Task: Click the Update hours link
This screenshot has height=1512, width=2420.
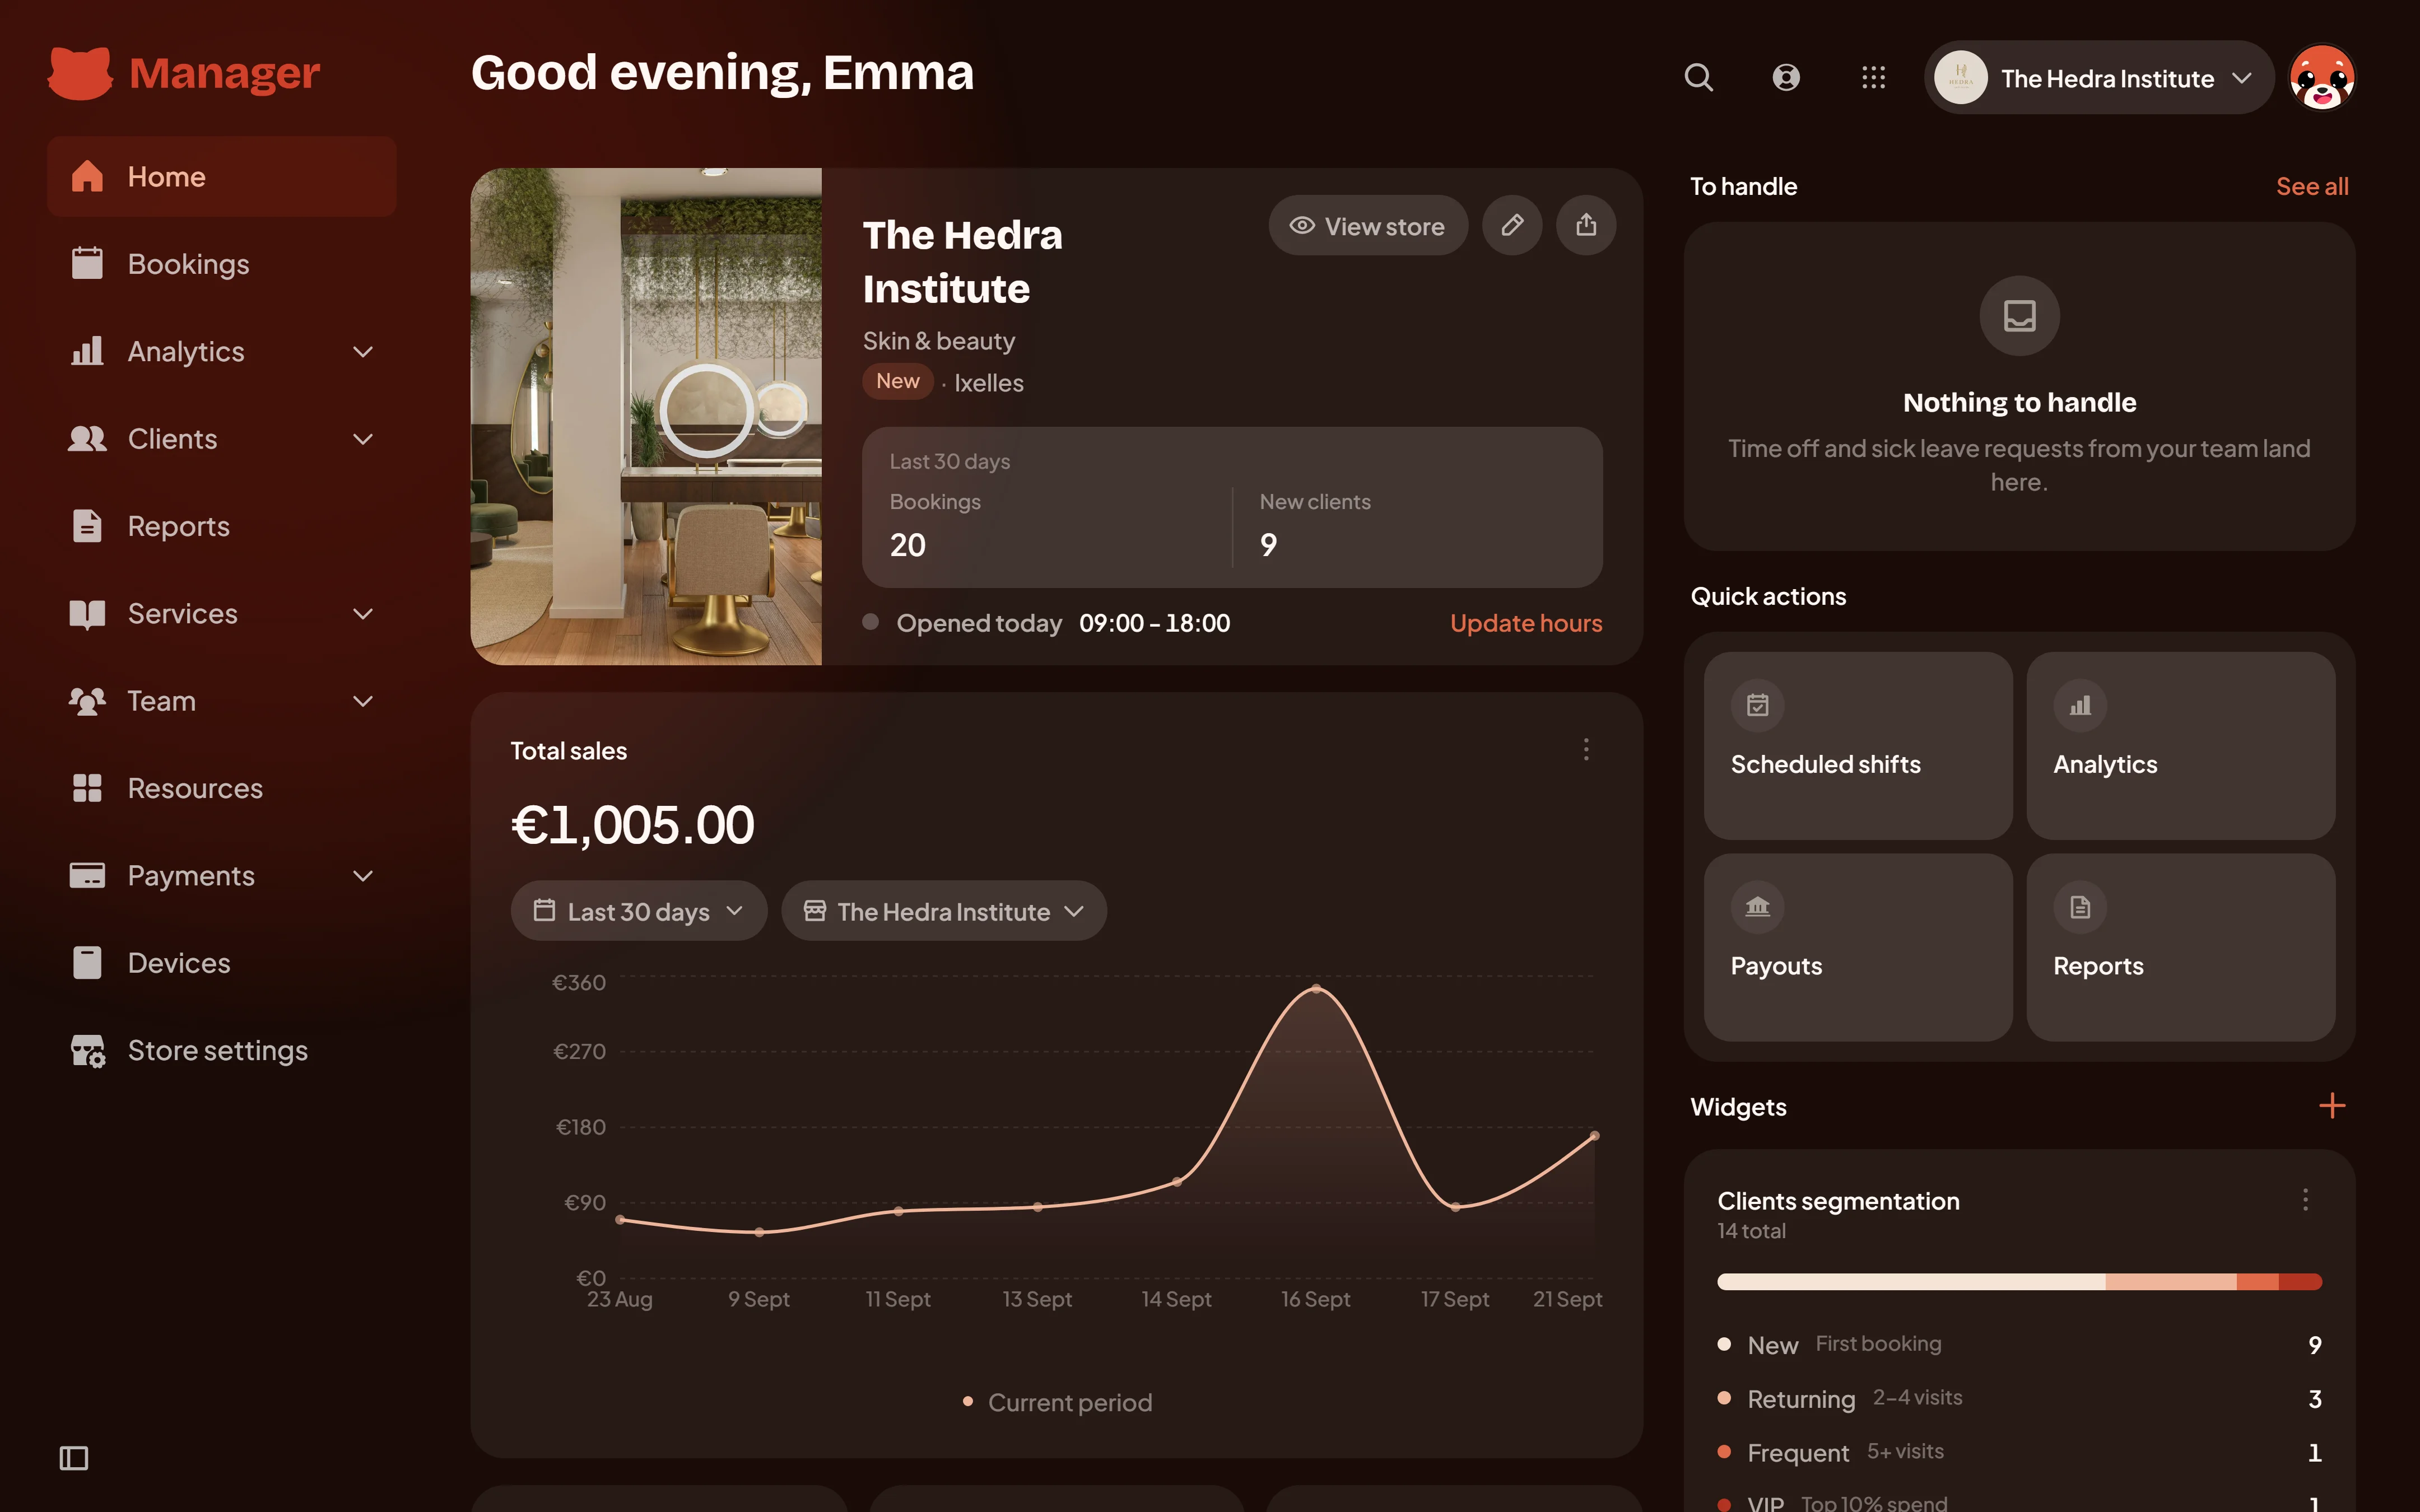Action: coord(1525,623)
